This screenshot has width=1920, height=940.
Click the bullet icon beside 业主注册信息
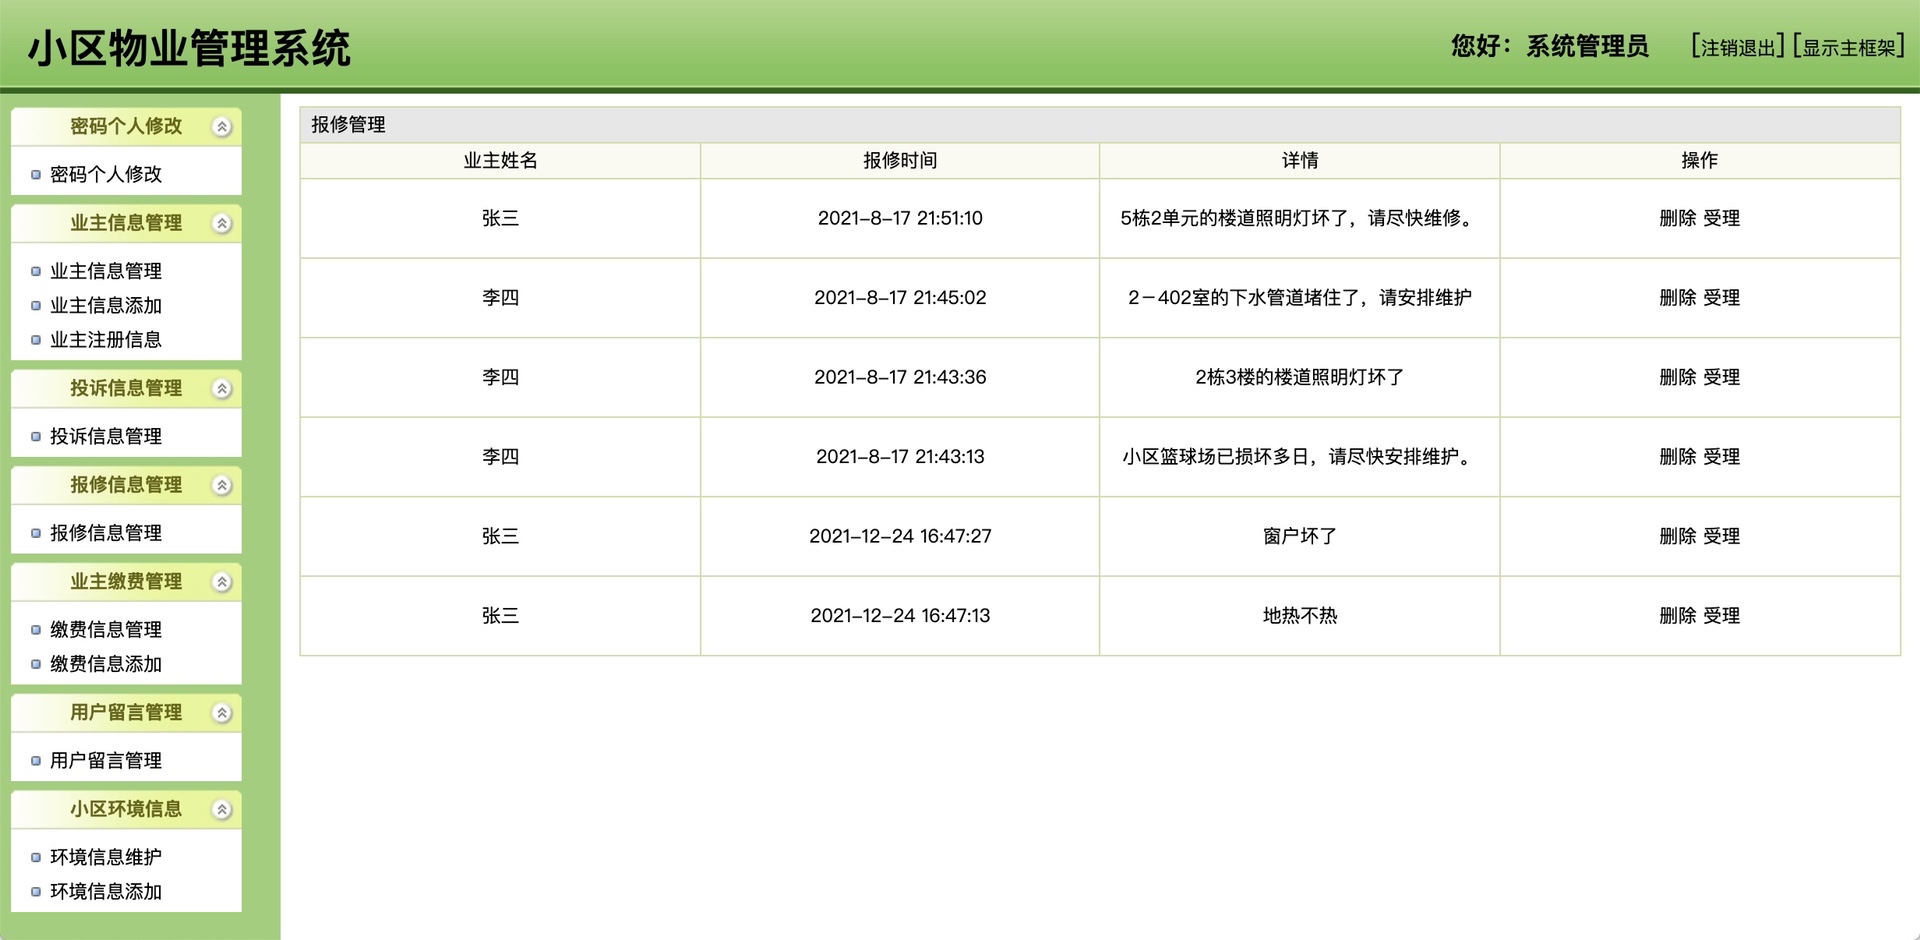click(x=34, y=340)
